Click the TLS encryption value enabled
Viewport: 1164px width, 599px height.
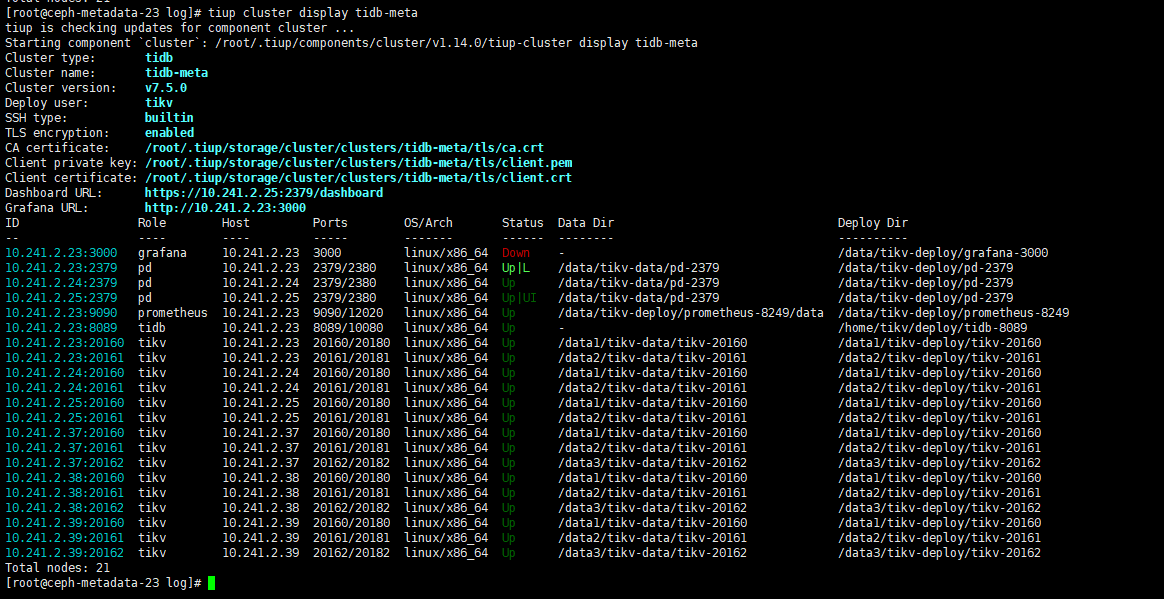pos(169,133)
